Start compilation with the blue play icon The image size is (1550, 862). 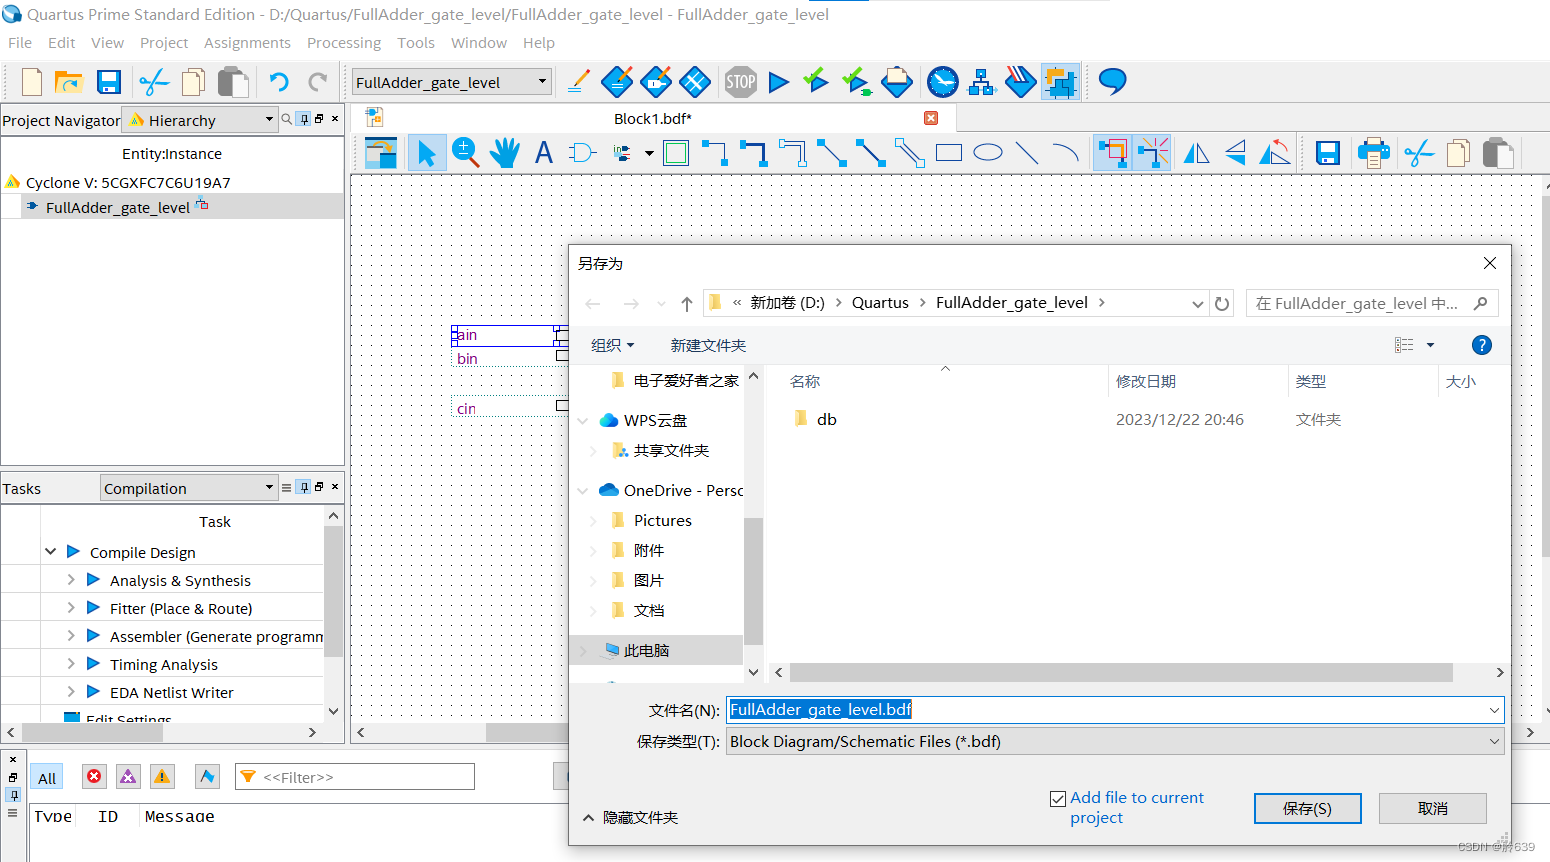779,82
